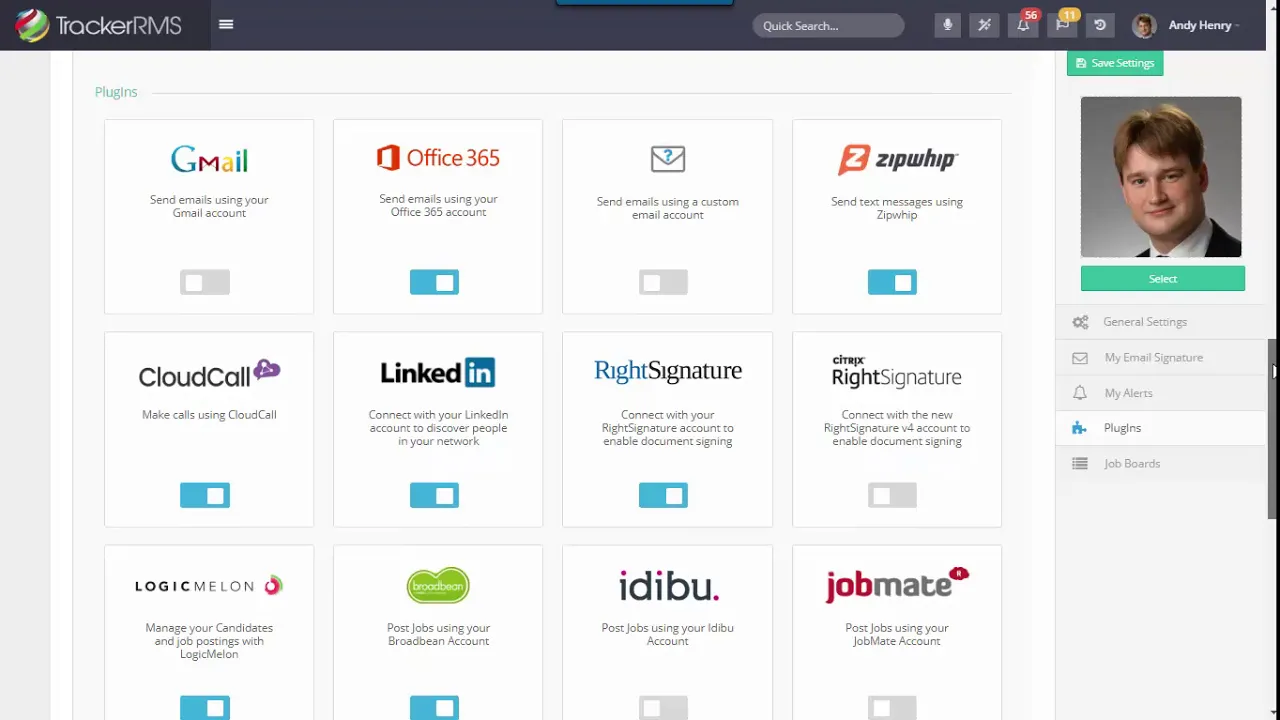Click the idibu plugin logo
This screenshot has width=1280, height=720.
pos(668,586)
